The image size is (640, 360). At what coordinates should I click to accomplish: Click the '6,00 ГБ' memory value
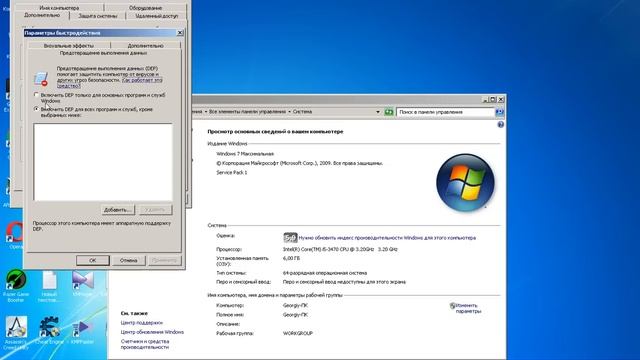coord(291,258)
